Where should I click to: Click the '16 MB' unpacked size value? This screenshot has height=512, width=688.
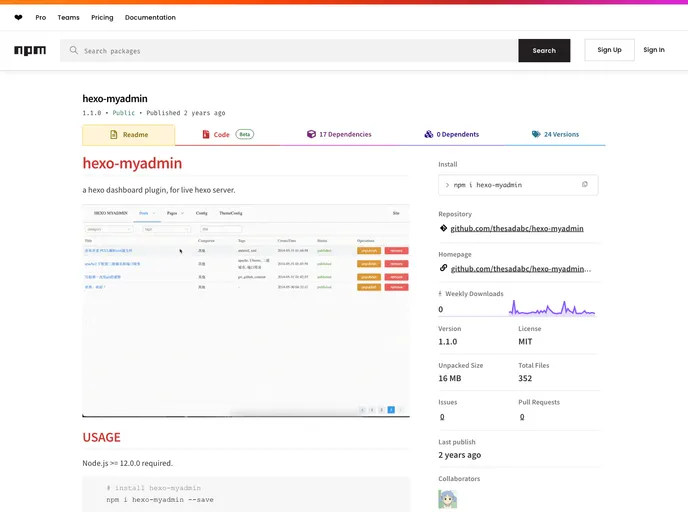[450, 378]
